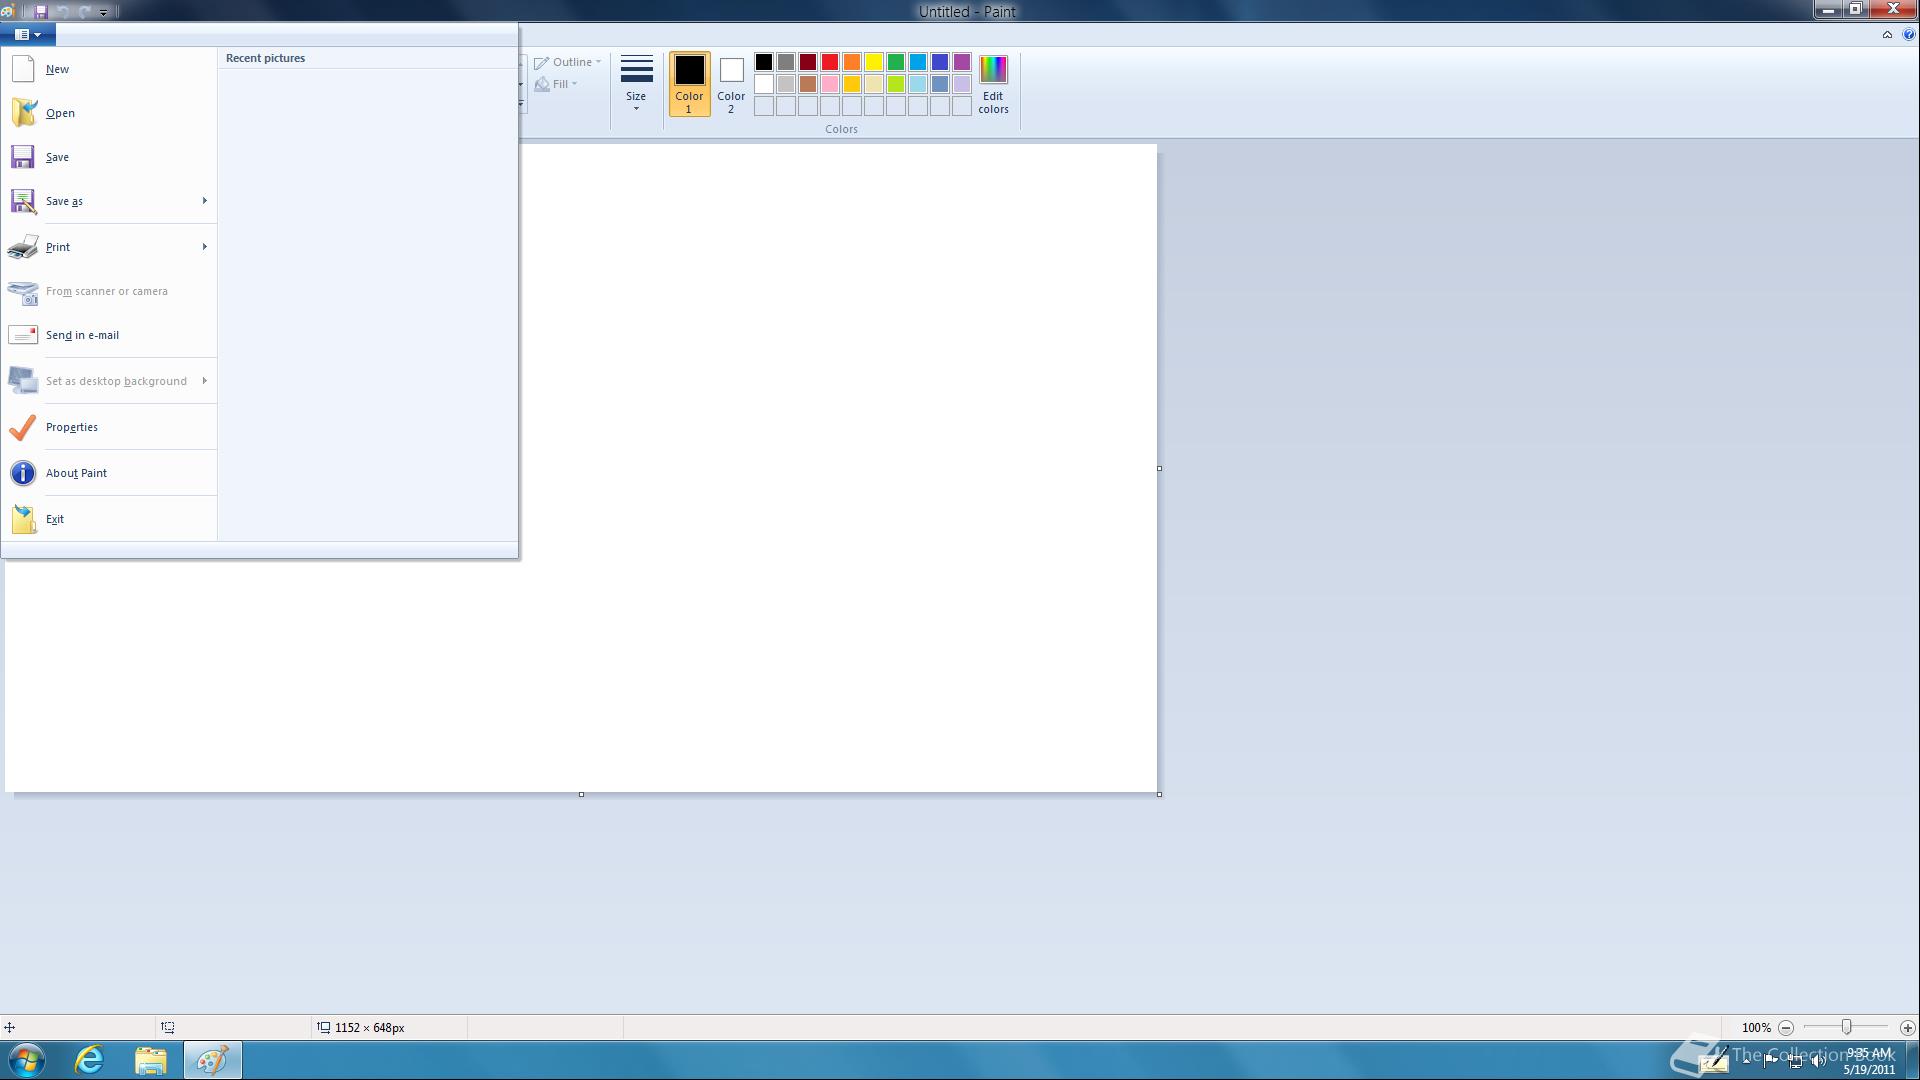
Task: Select Color 2 as active color
Action: [731, 84]
